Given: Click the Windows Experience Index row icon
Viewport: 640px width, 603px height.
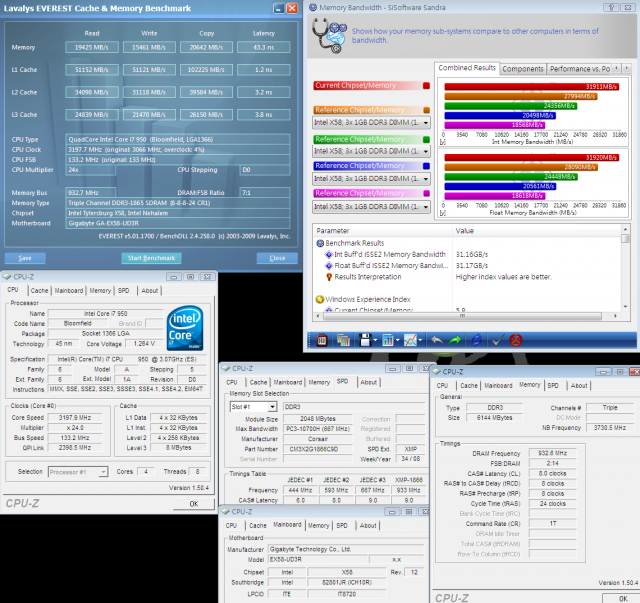Looking at the screenshot, I should coord(320,299).
